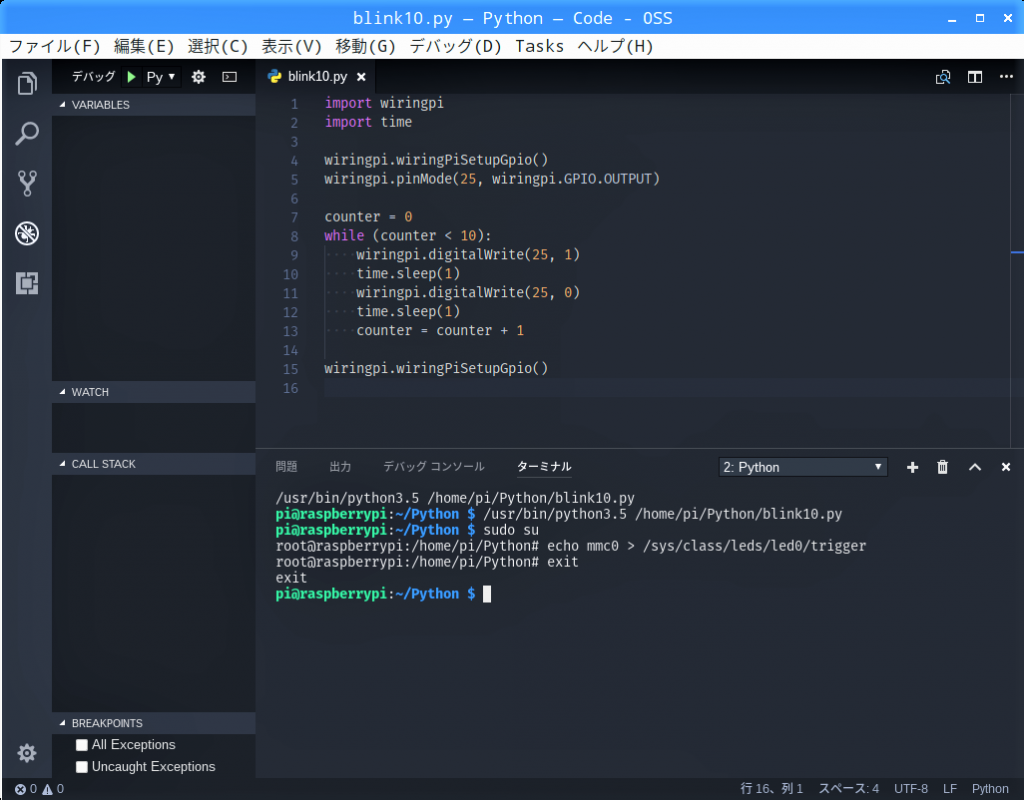The width and height of the screenshot is (1024, 800).
Task: Open the Source Control view
Action: (27, 184)
